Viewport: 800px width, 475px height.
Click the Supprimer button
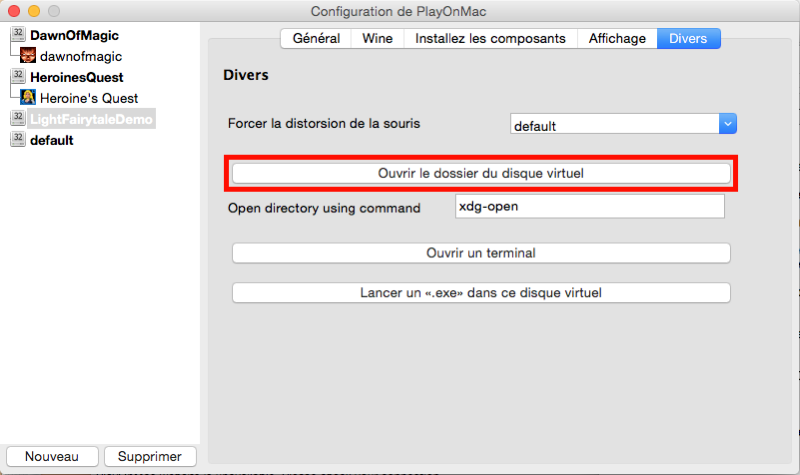[x=150, y=456]
